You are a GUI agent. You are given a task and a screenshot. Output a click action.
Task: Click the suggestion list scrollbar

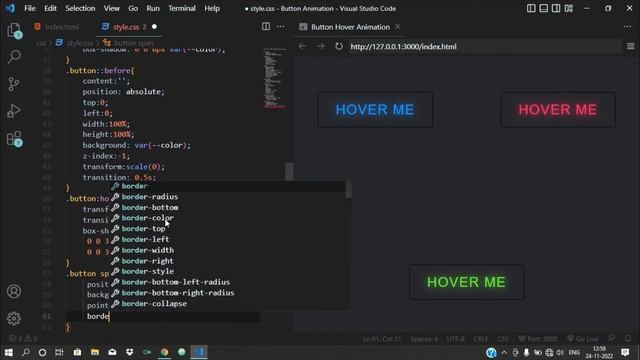[348, 190]
